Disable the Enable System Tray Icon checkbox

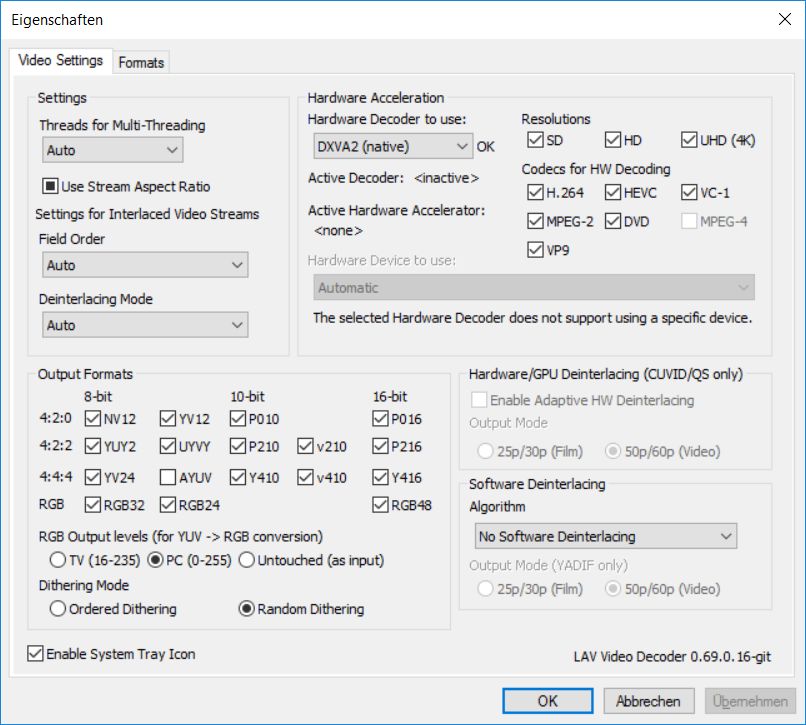(36, 654)
